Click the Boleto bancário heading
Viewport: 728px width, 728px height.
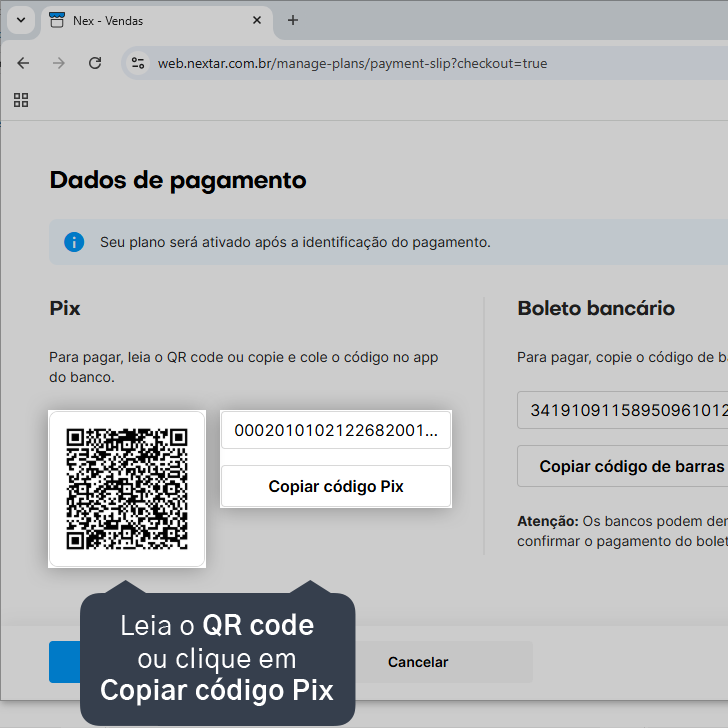tap(596, 308)
